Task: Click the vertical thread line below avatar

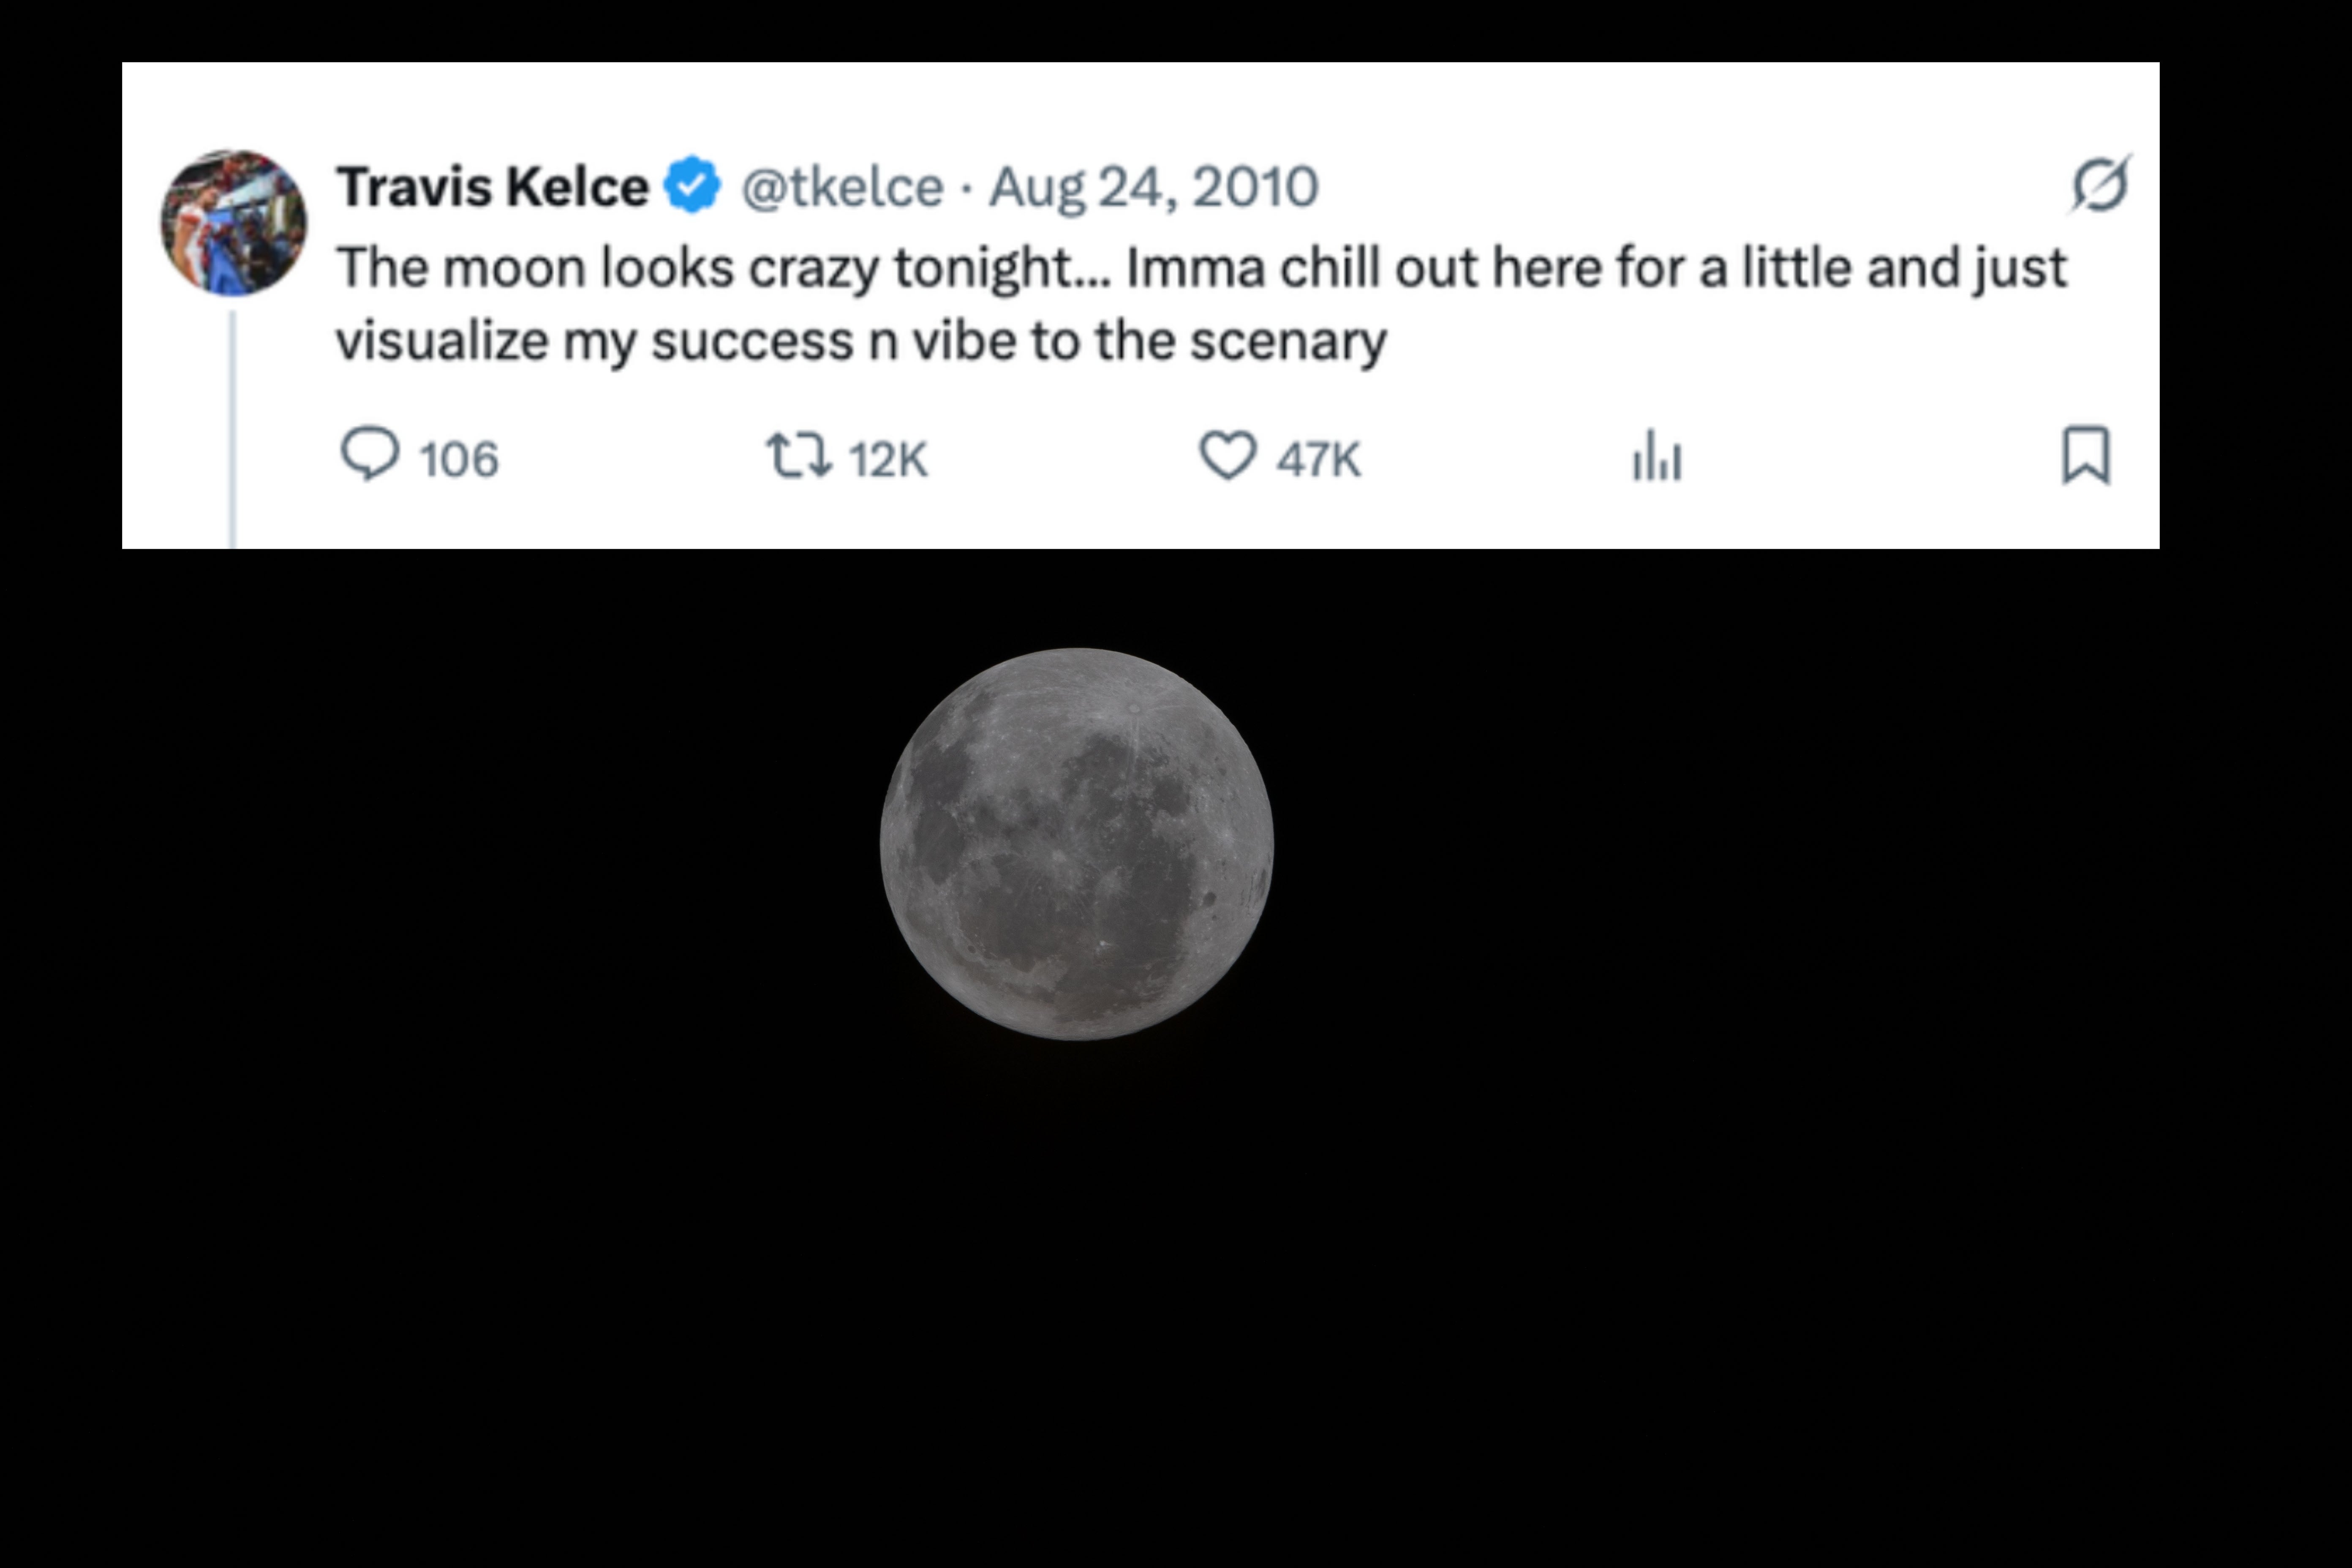Action: tap(233, 430)
